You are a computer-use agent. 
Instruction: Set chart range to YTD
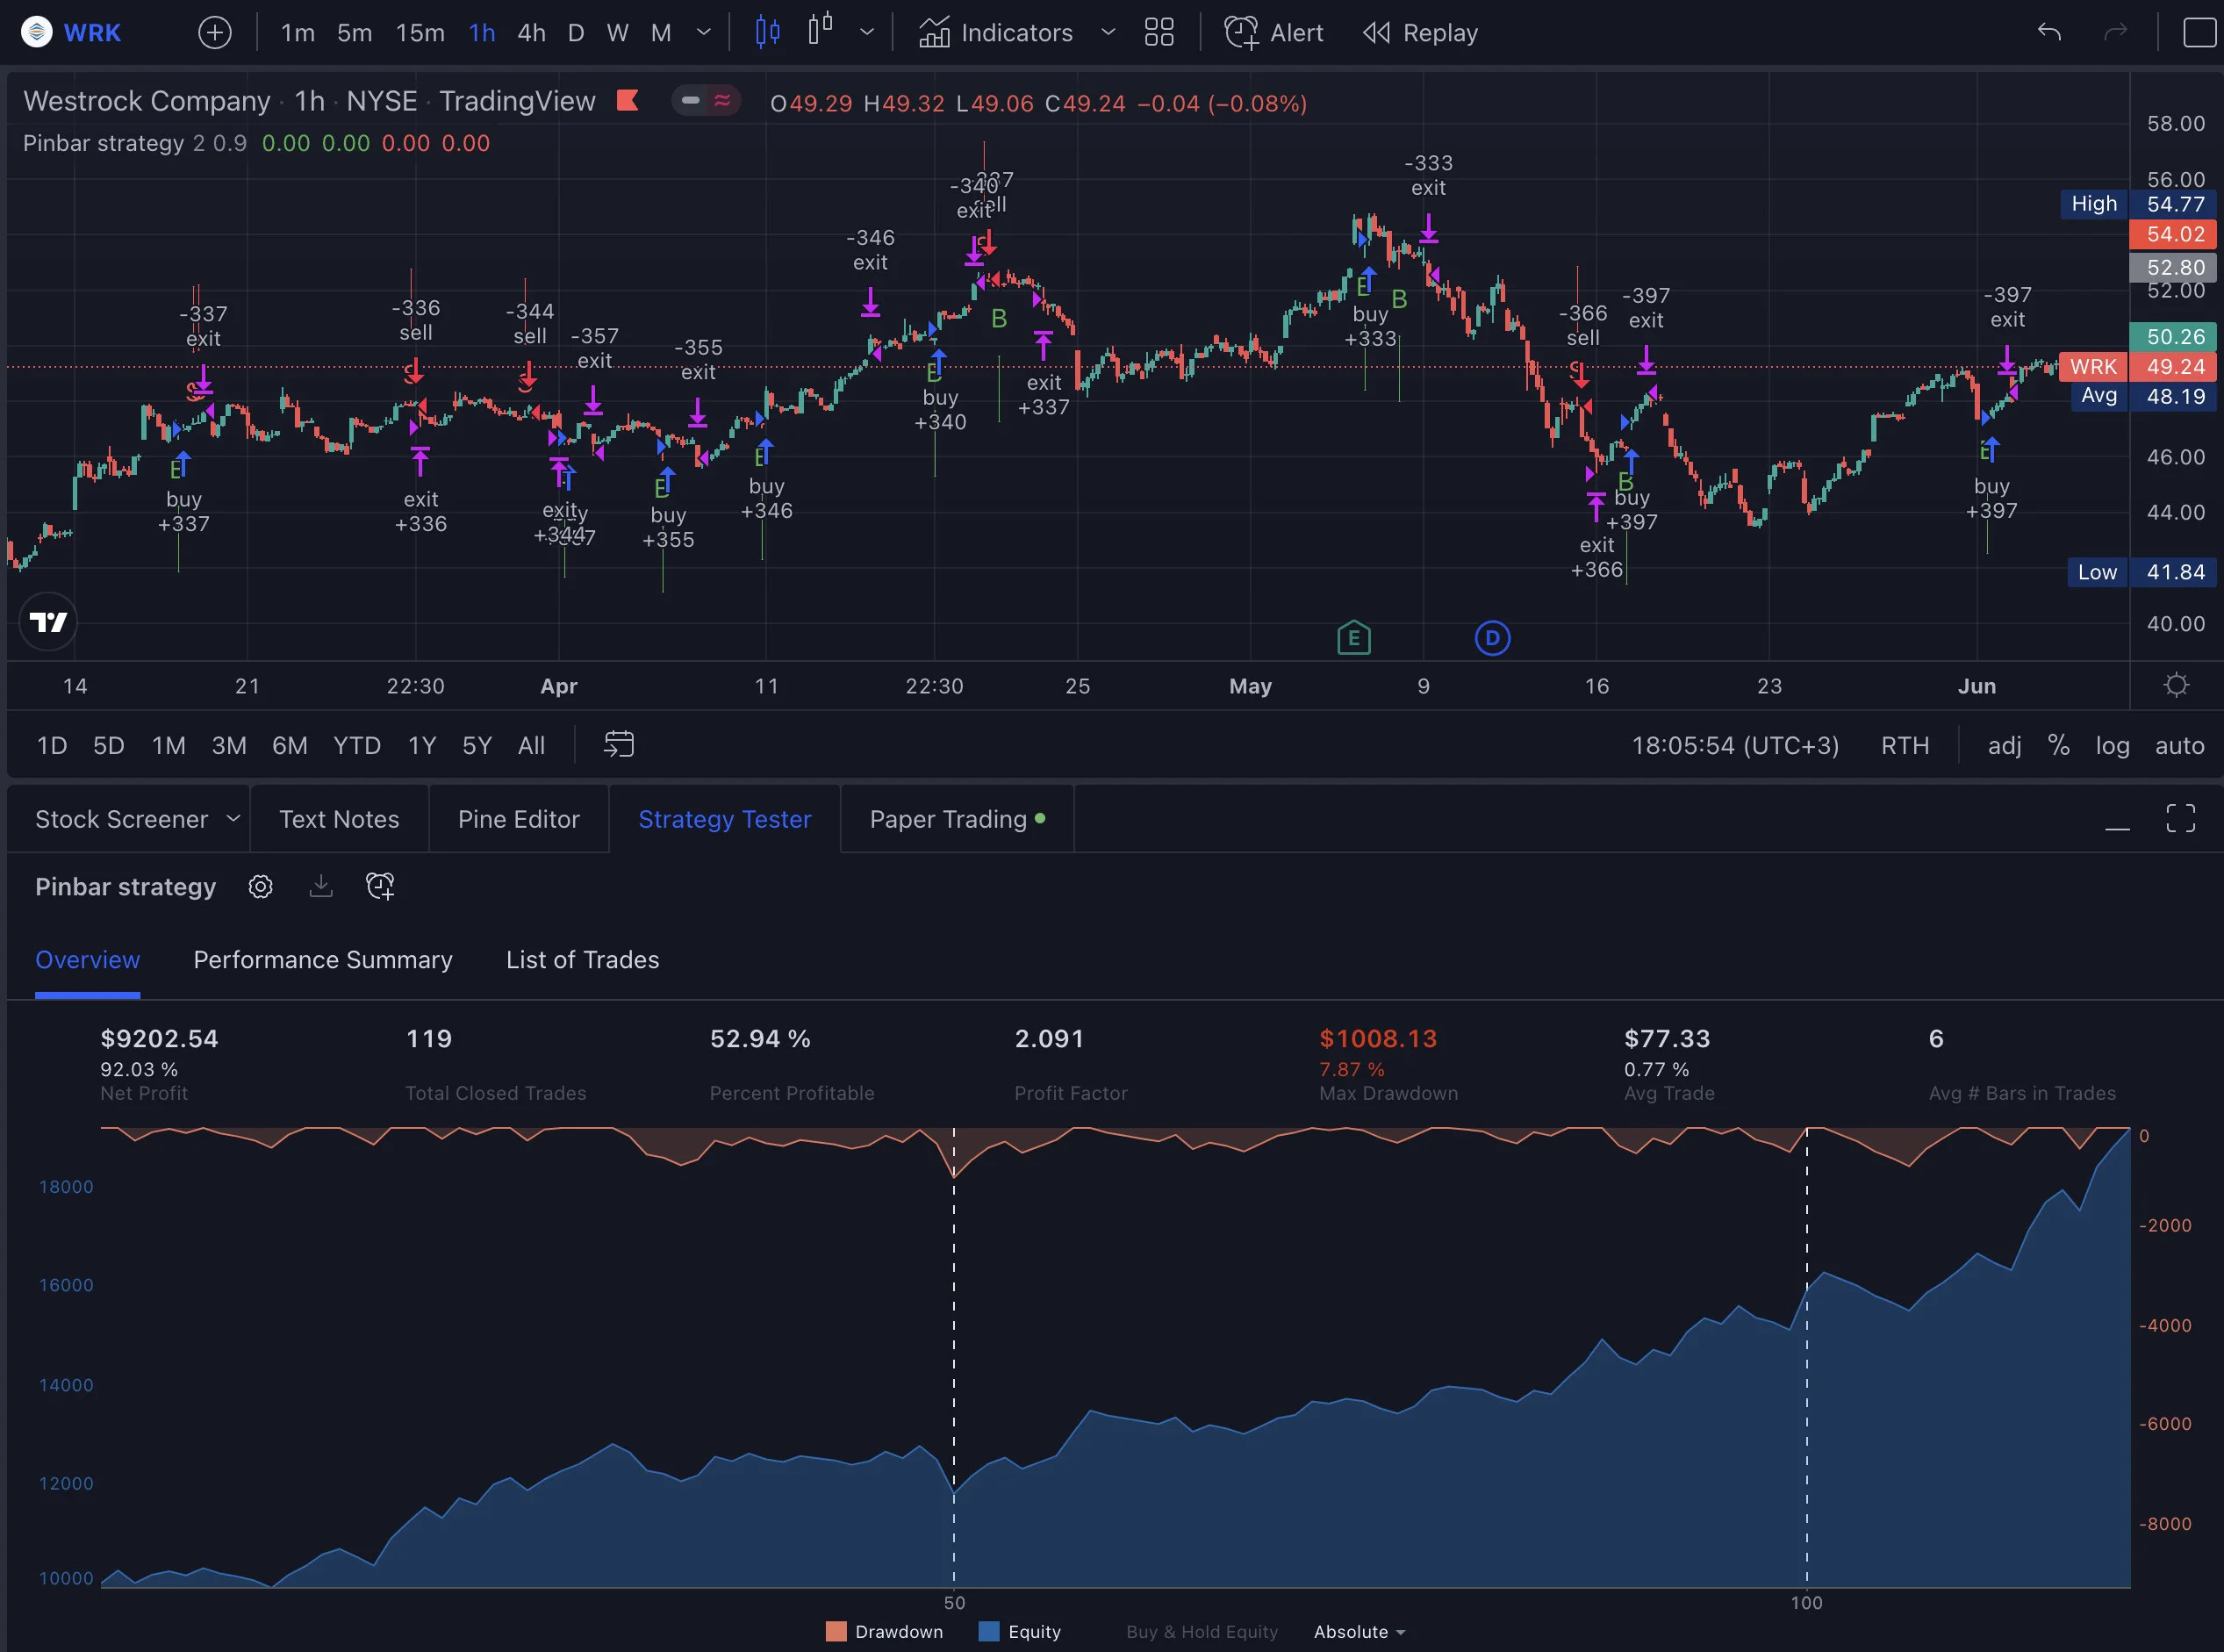click(x=357, y=746)
